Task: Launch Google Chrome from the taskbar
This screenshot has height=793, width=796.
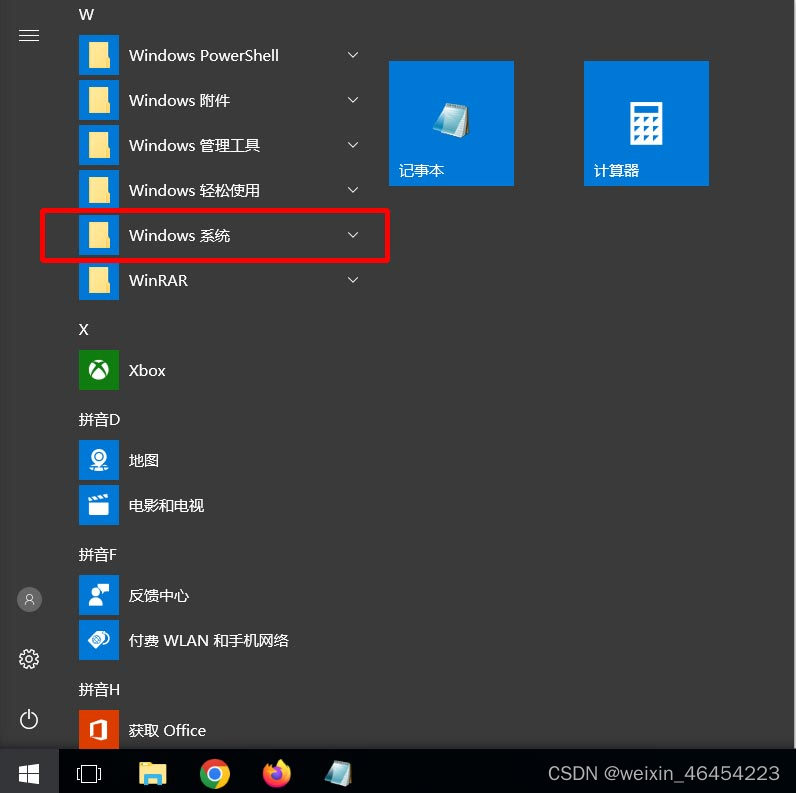Action: coord(215,774)
